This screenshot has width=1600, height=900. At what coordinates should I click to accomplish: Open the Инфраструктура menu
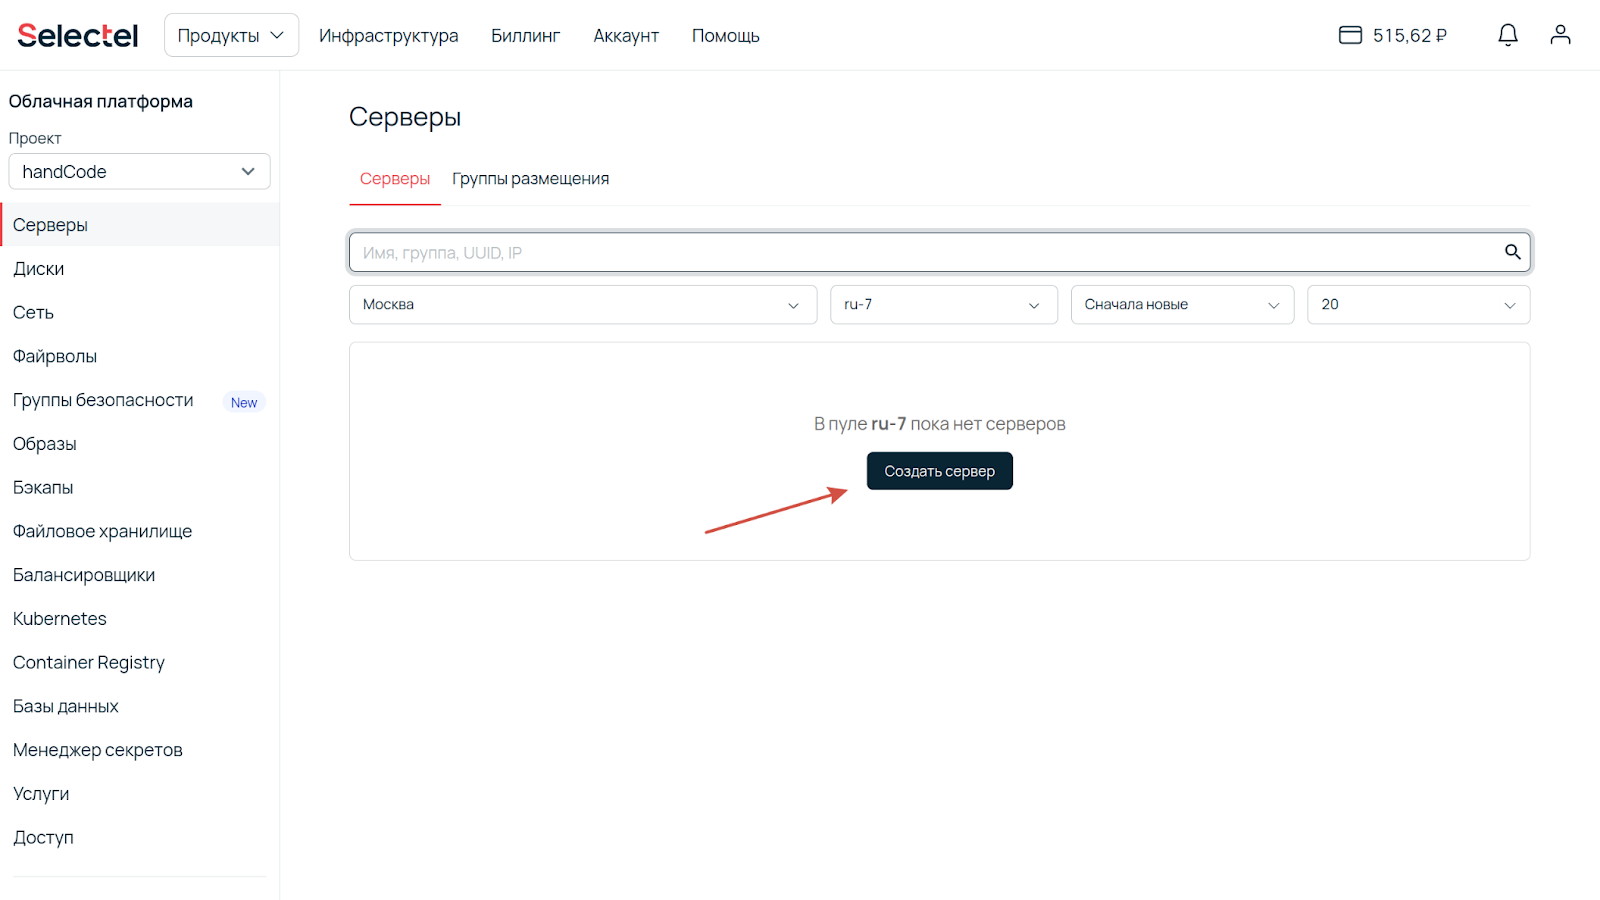388,36
